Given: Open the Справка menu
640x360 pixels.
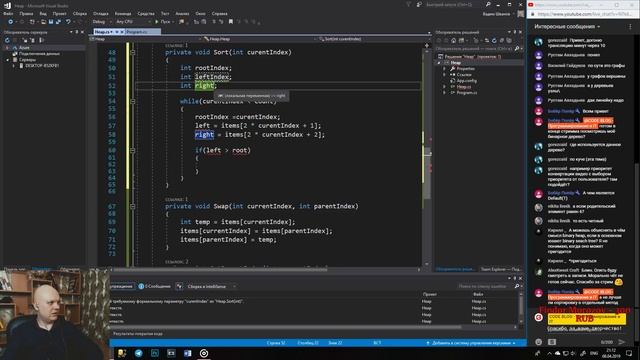Looking at the screenshot, I should (x=220, y=13).
